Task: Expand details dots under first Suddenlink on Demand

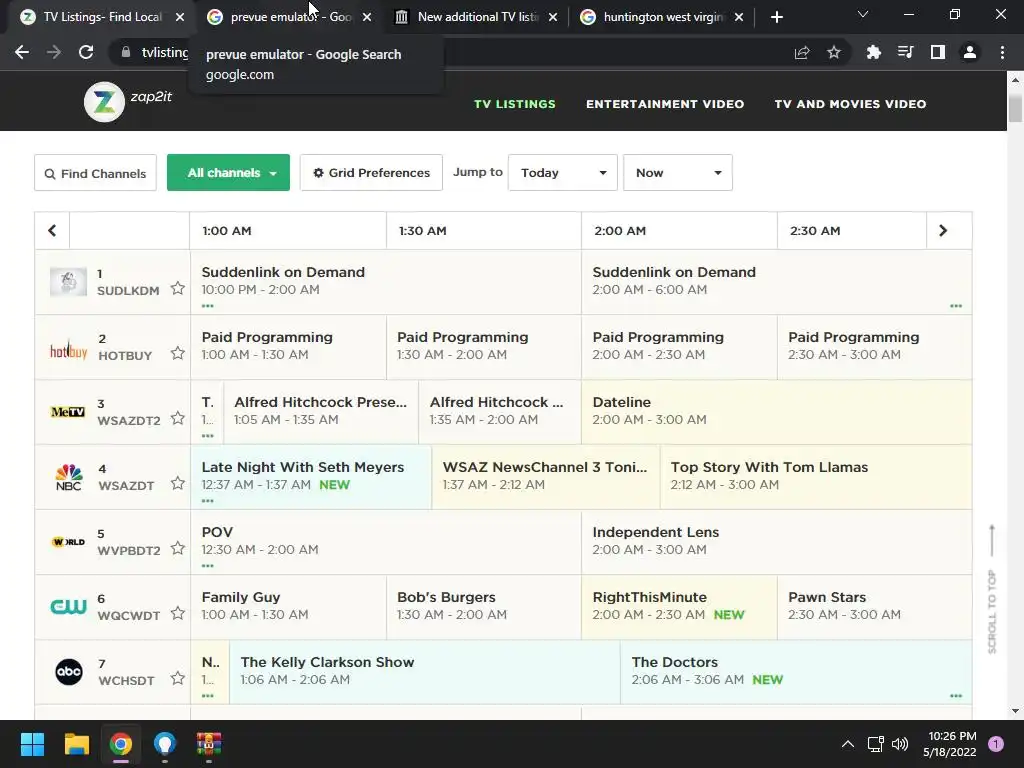Action: coord(208,306)
